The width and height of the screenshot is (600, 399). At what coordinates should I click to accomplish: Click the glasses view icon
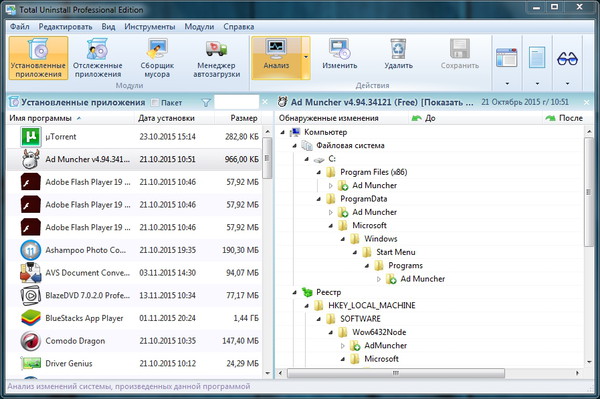[567, 59]
